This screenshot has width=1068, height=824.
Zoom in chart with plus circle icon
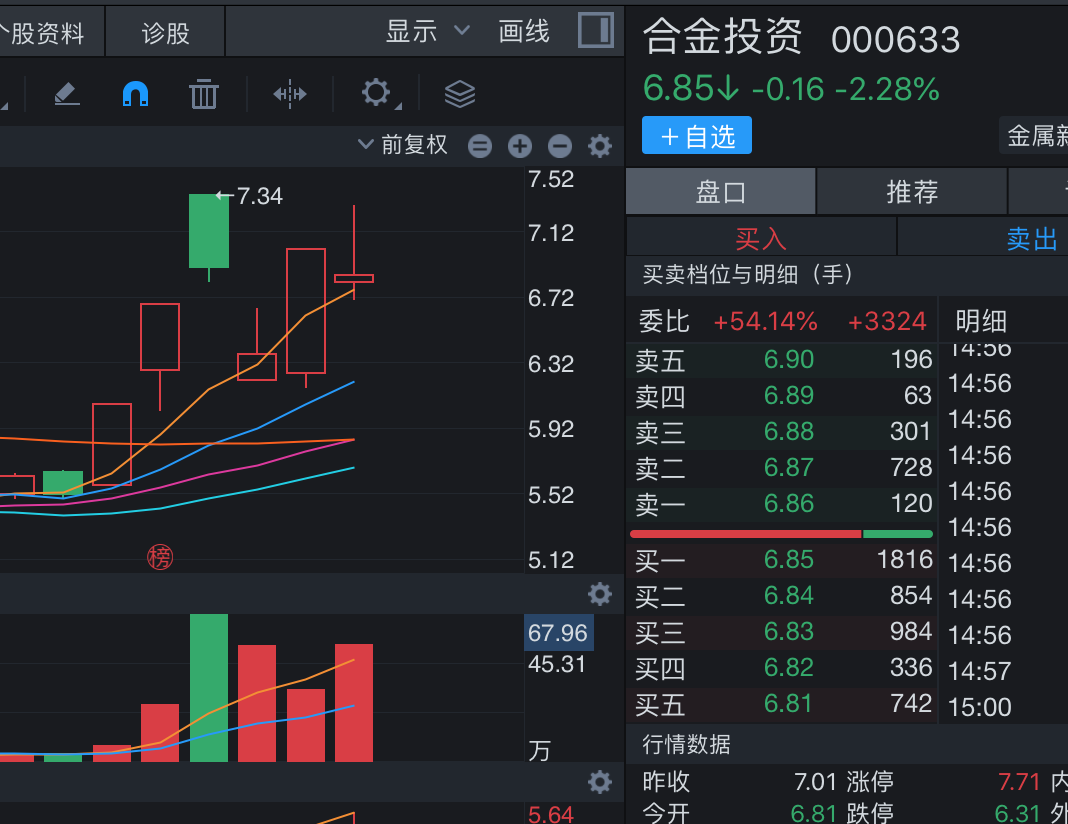tap(520, 146)
